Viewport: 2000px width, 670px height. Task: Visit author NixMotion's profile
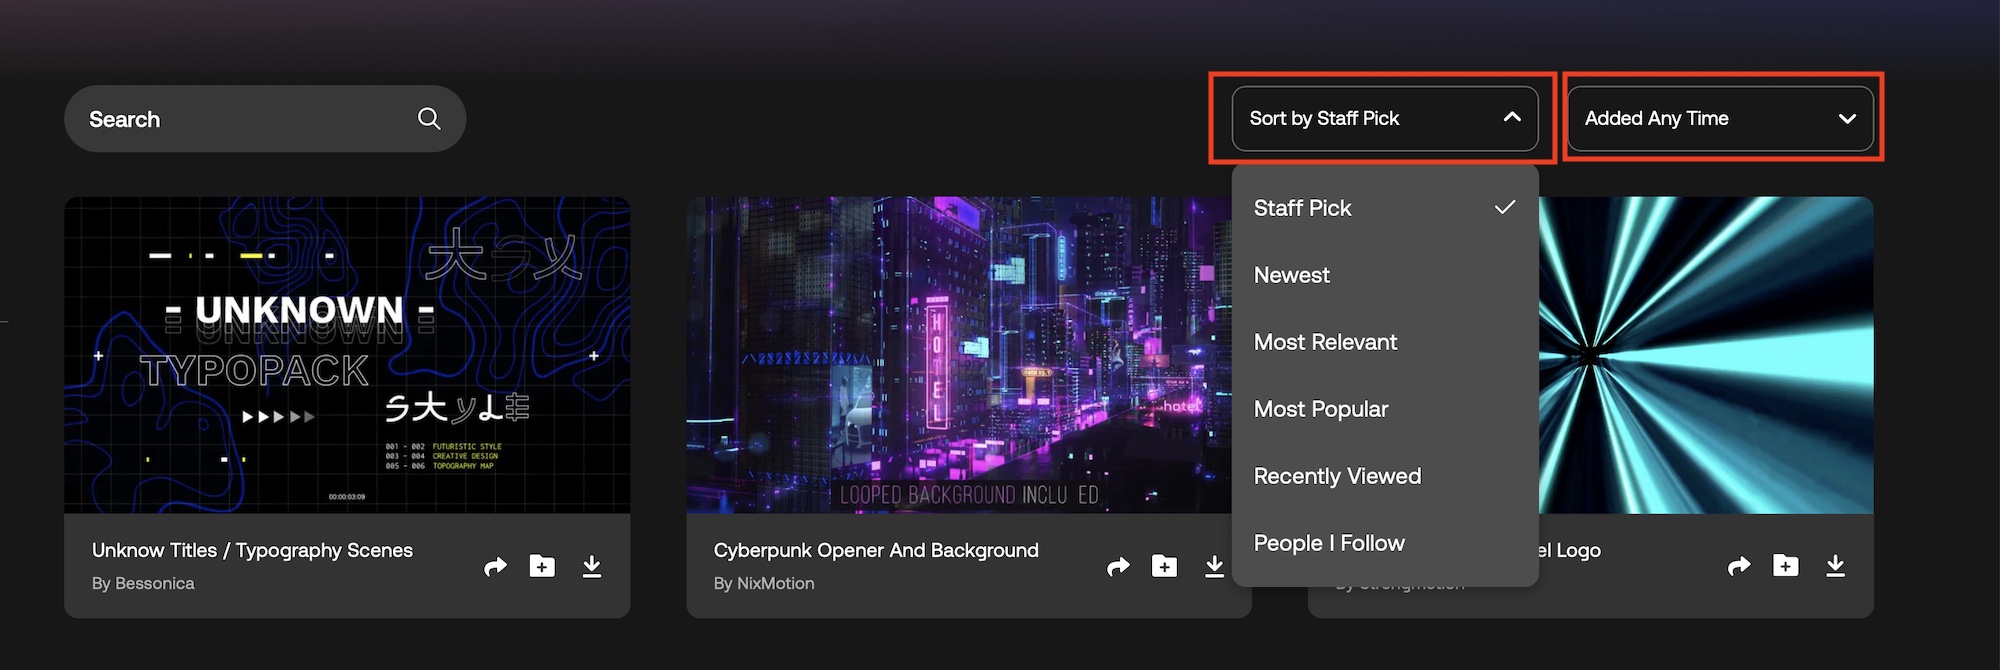(764, 583)
